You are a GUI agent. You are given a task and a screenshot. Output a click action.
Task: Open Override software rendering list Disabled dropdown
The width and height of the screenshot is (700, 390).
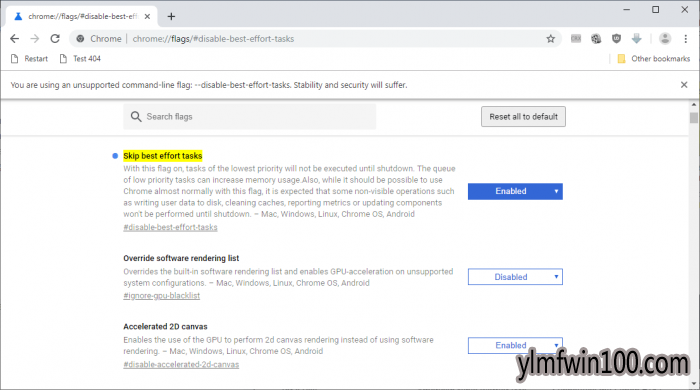pyautogui.click(x=515, y=277)
